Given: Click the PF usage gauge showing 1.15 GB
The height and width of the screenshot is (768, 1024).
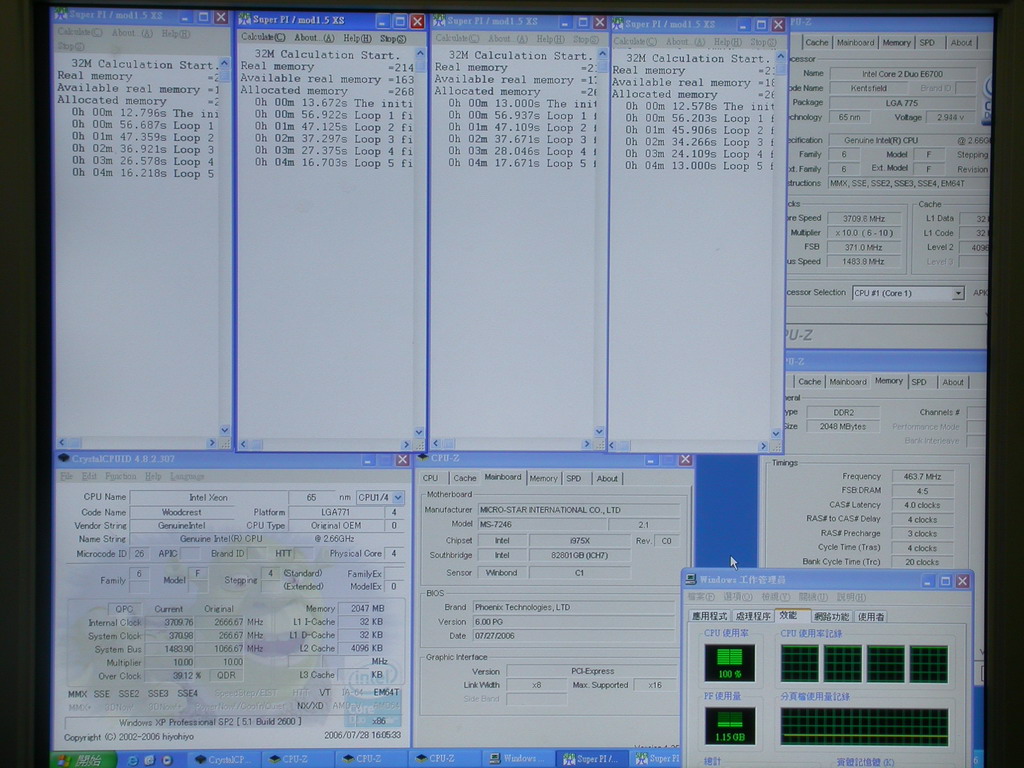Looking at the screenshot, I should [x=729, y=726].
